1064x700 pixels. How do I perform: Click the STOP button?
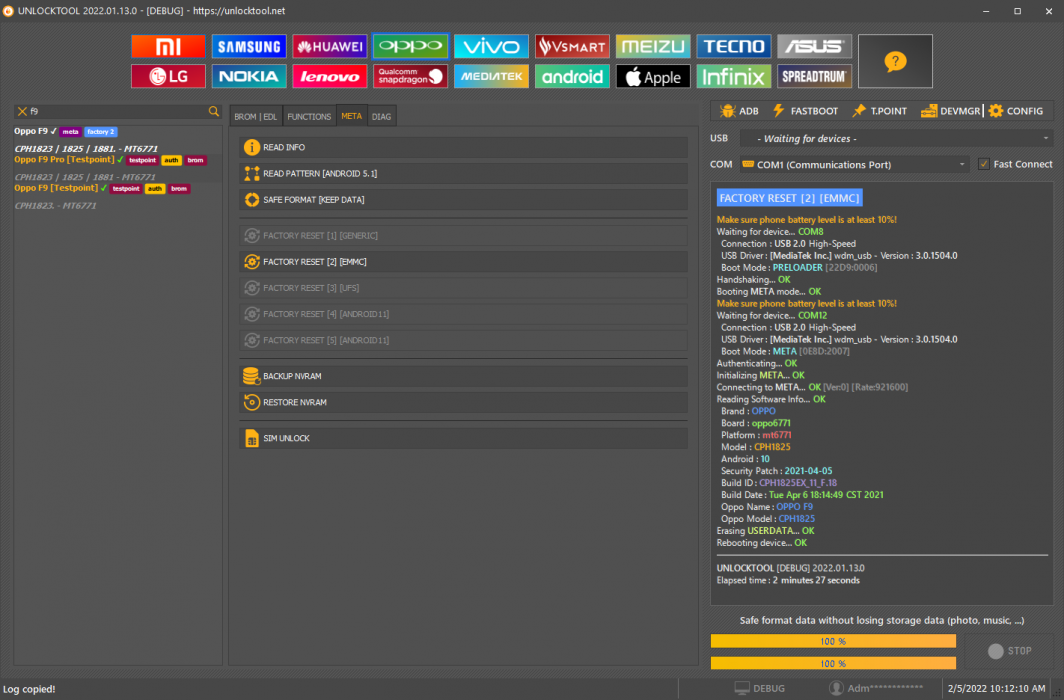[x=1009, y=651]
